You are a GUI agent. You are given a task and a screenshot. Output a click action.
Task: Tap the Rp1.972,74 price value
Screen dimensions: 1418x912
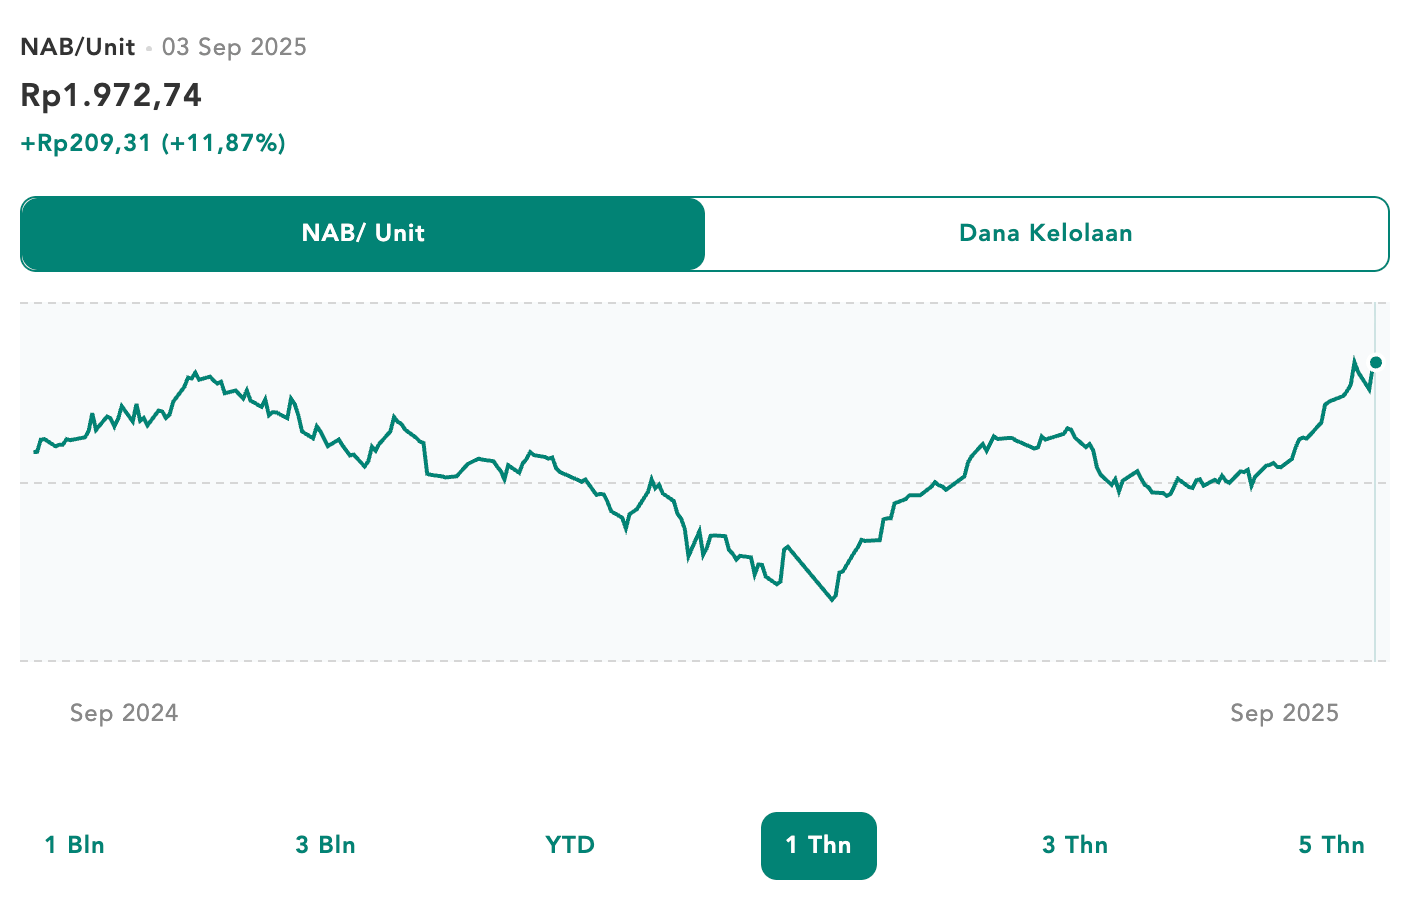[110, 95]
